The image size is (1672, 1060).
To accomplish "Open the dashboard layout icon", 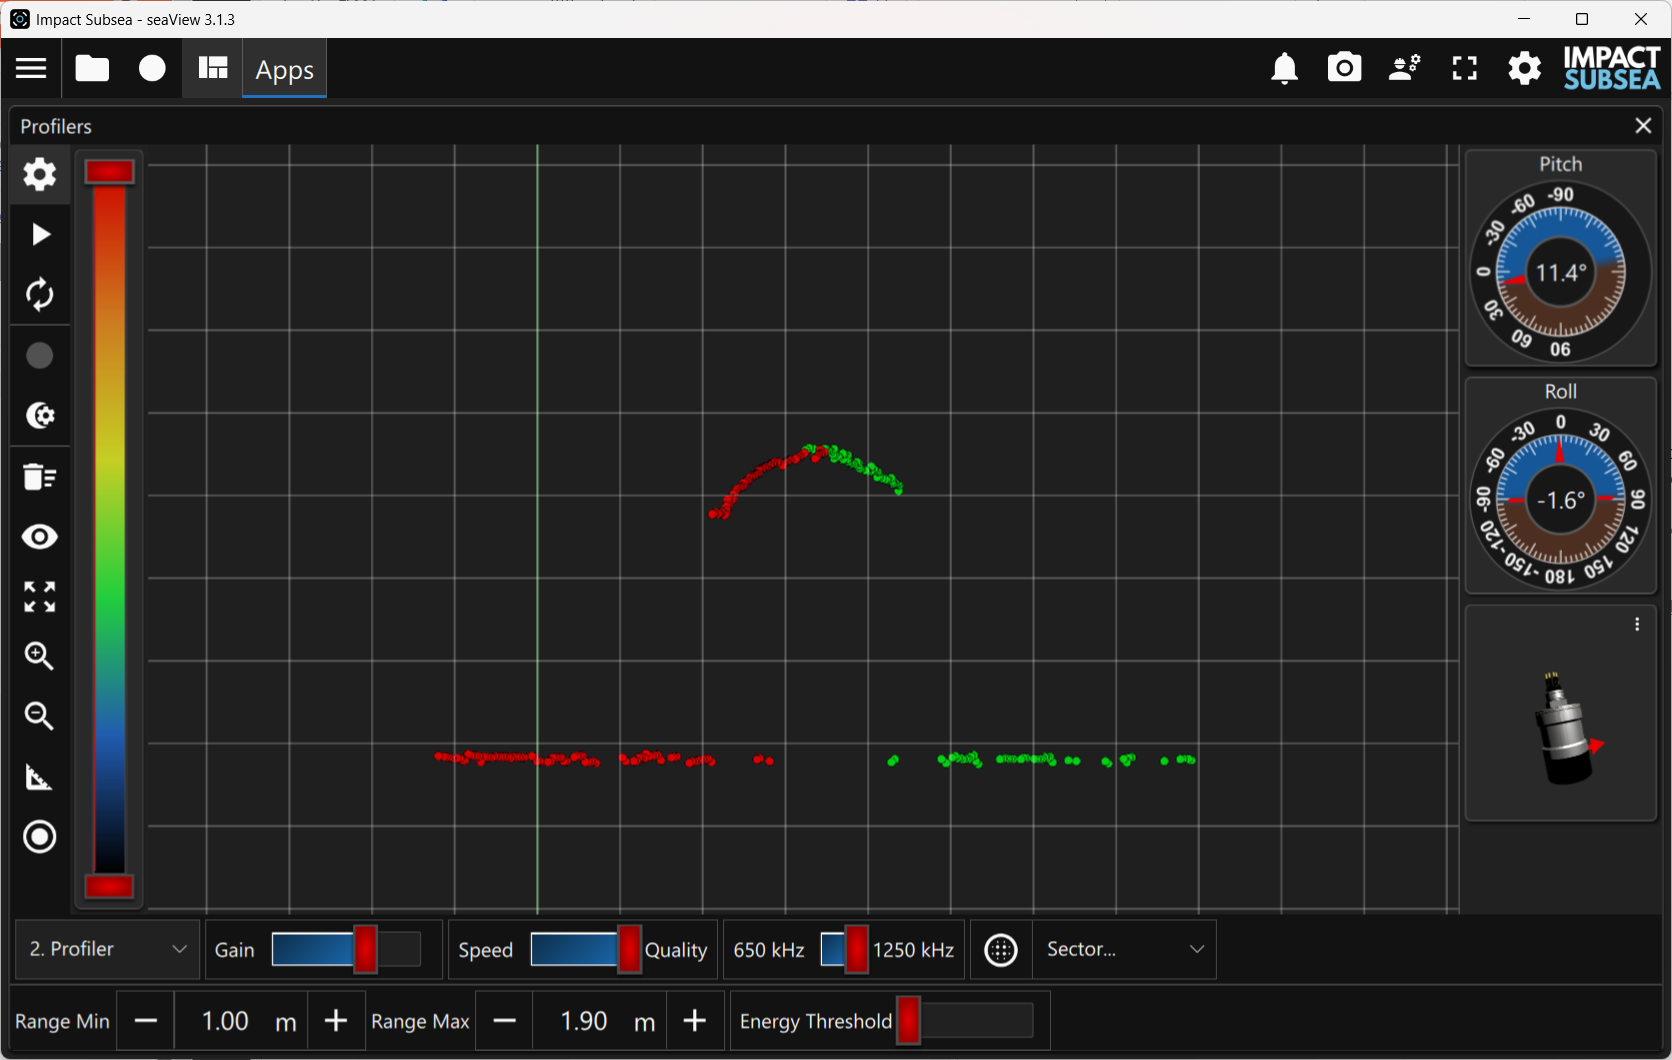I will (213, 68).
